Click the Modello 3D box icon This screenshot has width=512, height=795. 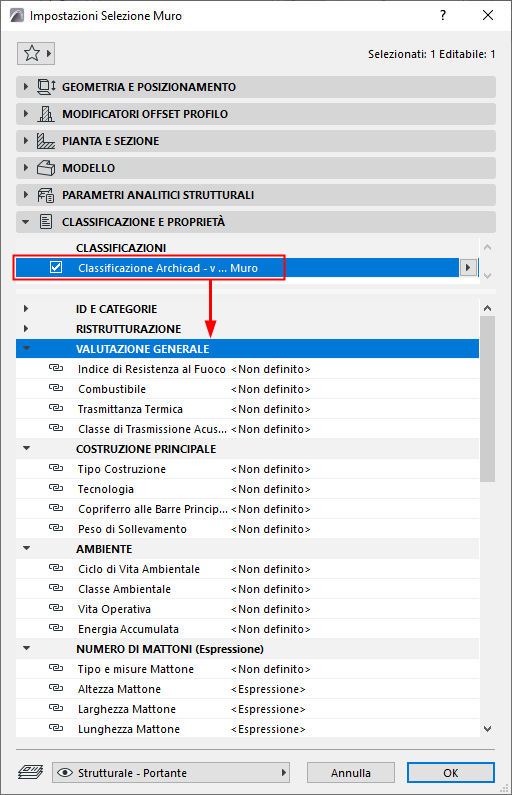pos(46,168)
